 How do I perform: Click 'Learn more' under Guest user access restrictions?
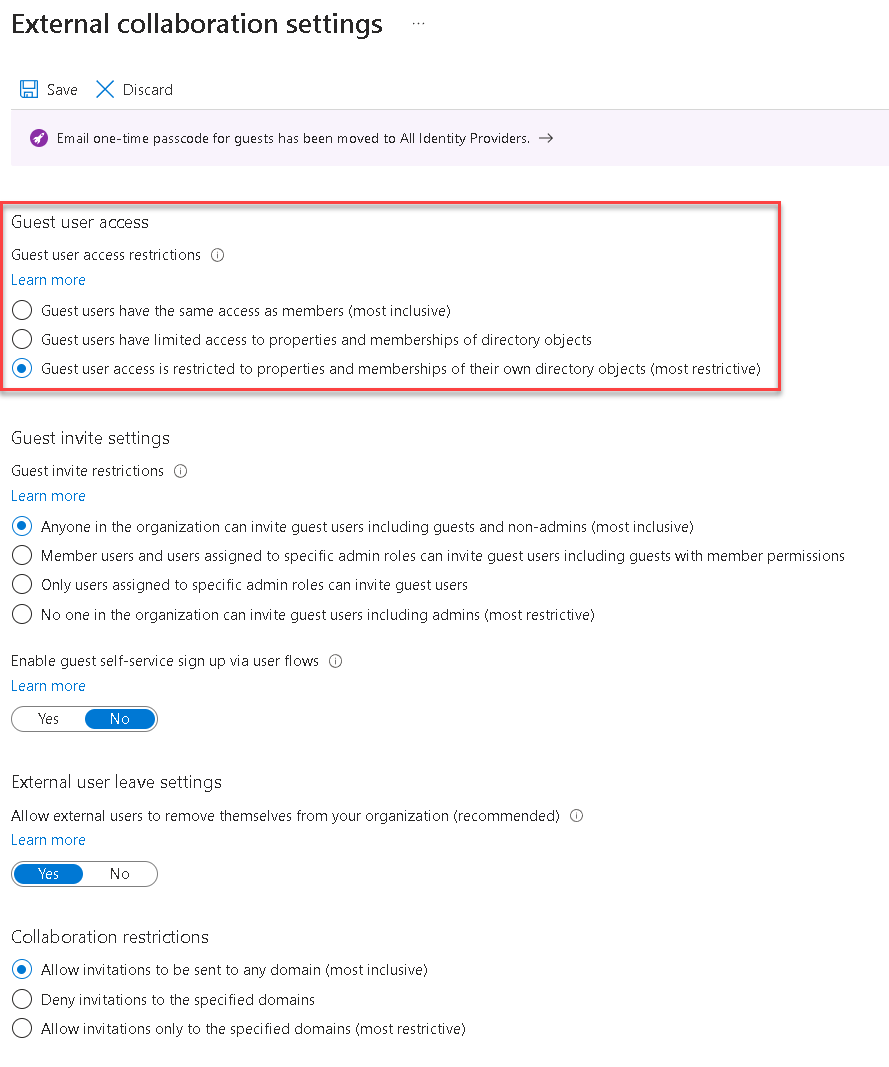tap(48, 280)
